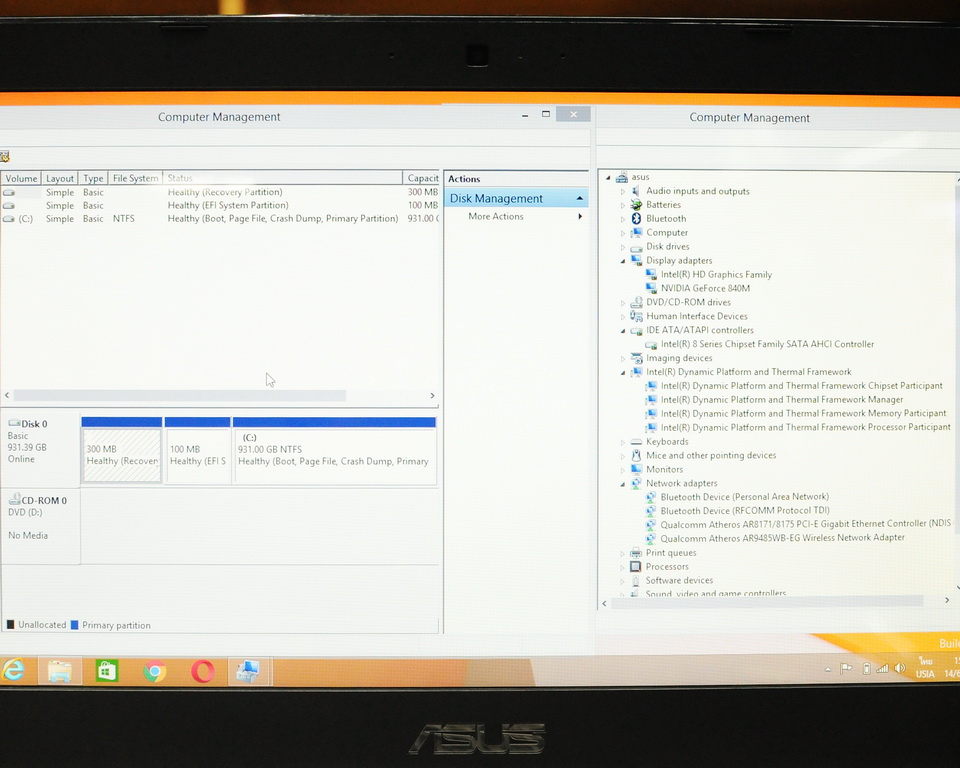Select the EFI System Partition row
960x768 pixels.
[x=219, y=206]
